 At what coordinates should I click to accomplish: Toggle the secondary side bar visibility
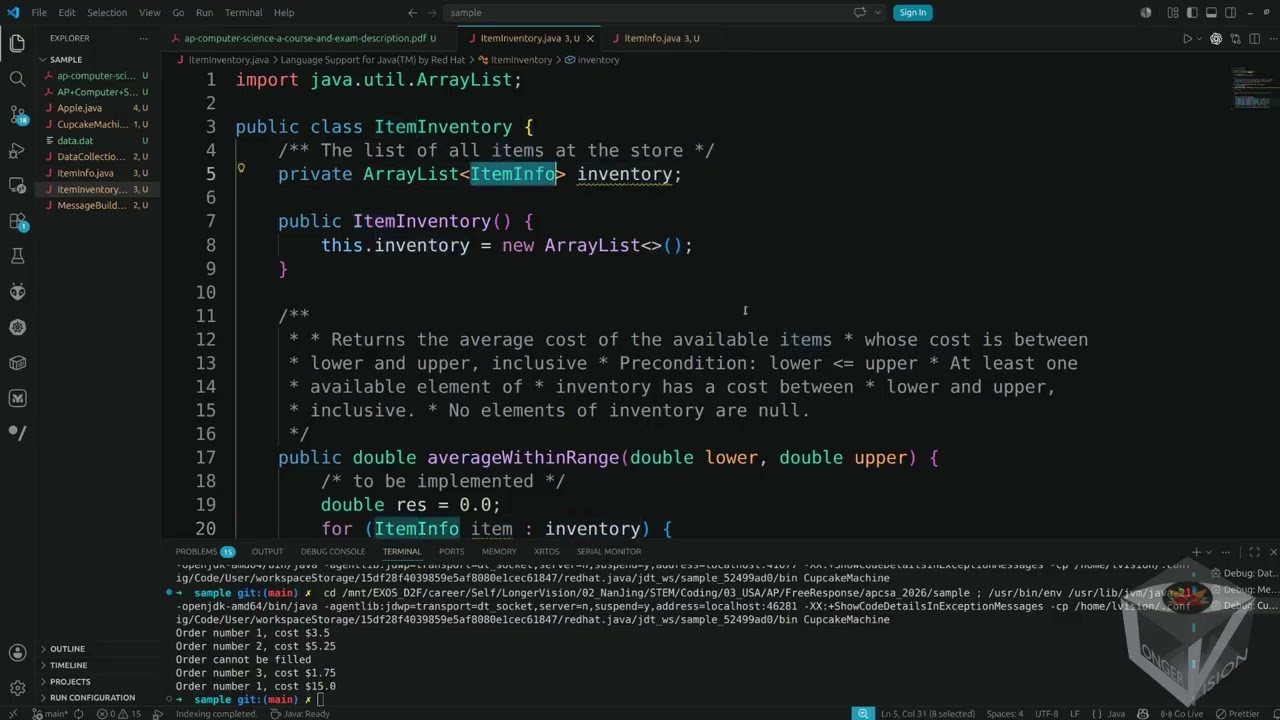tap(1231, 13)
